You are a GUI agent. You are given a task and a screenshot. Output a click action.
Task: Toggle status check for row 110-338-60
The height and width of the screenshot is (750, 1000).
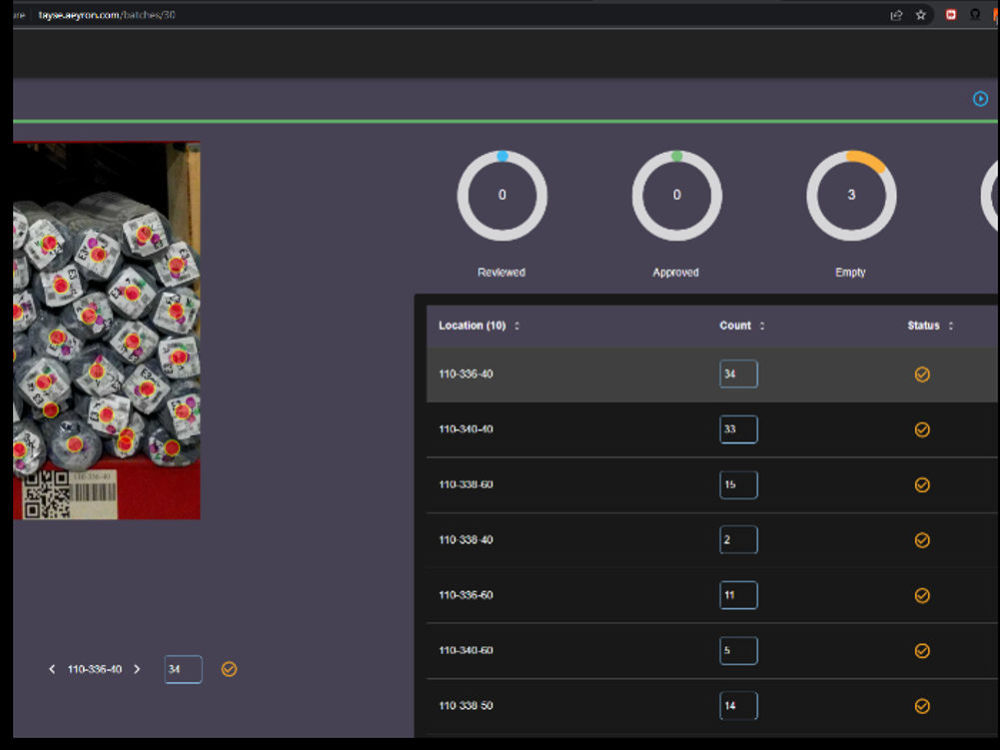(x=922, y=485)
